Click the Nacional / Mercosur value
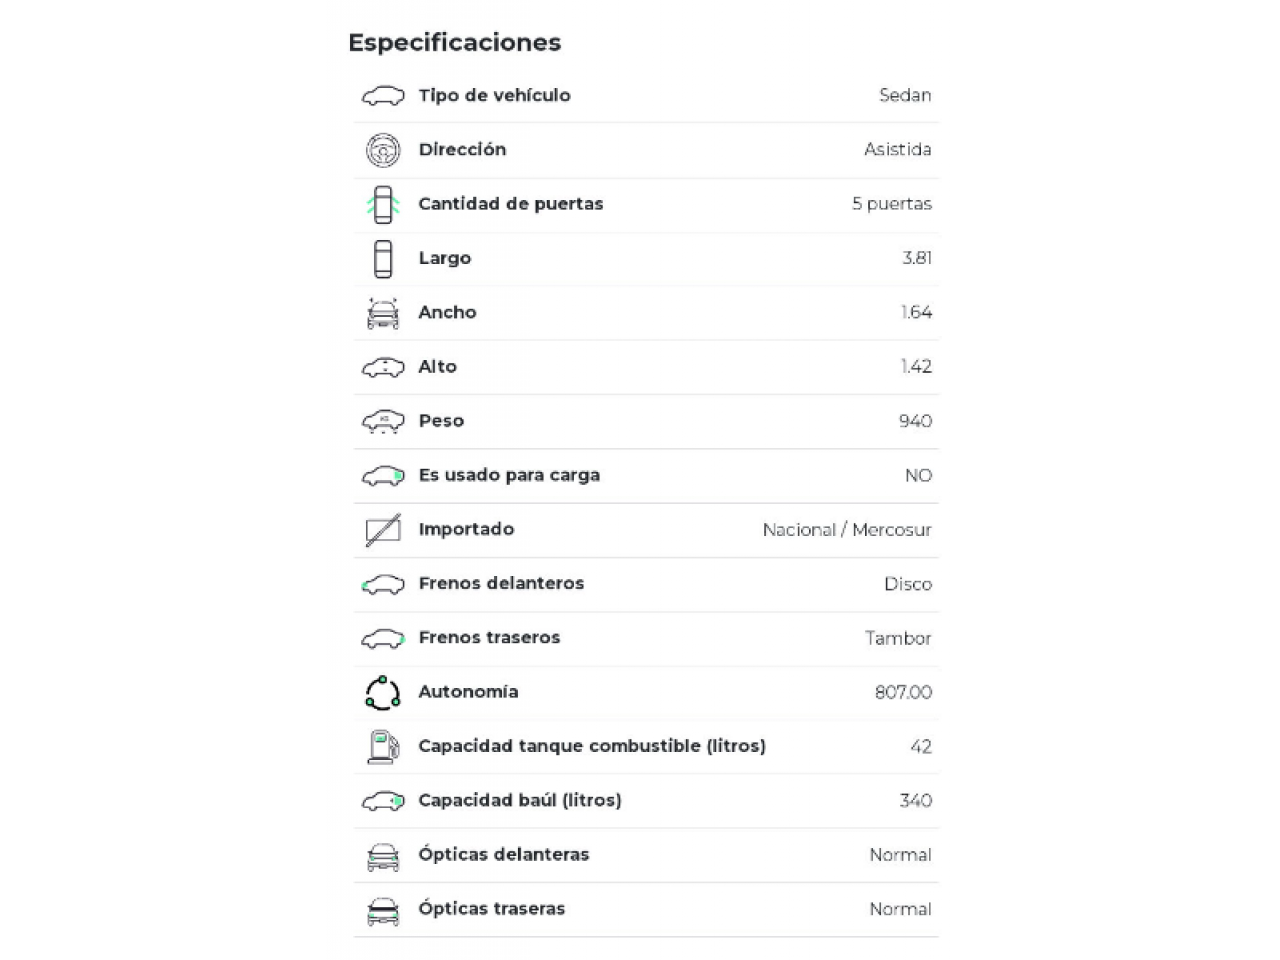The width and height of the screenshot is (1280, 960). (846, 530)
